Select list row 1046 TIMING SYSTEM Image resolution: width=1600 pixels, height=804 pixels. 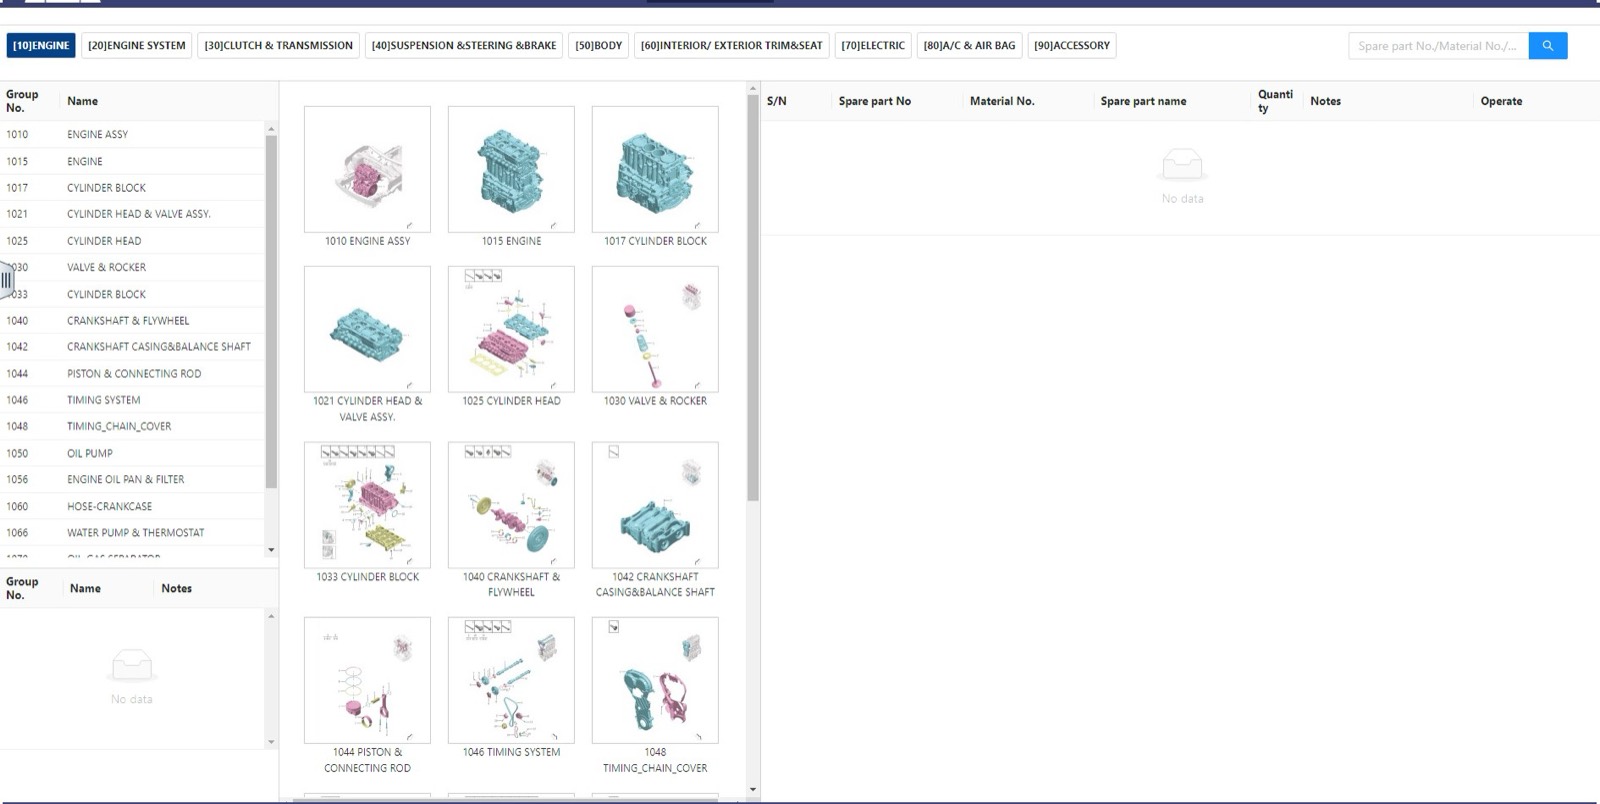(x=132, y=400)
